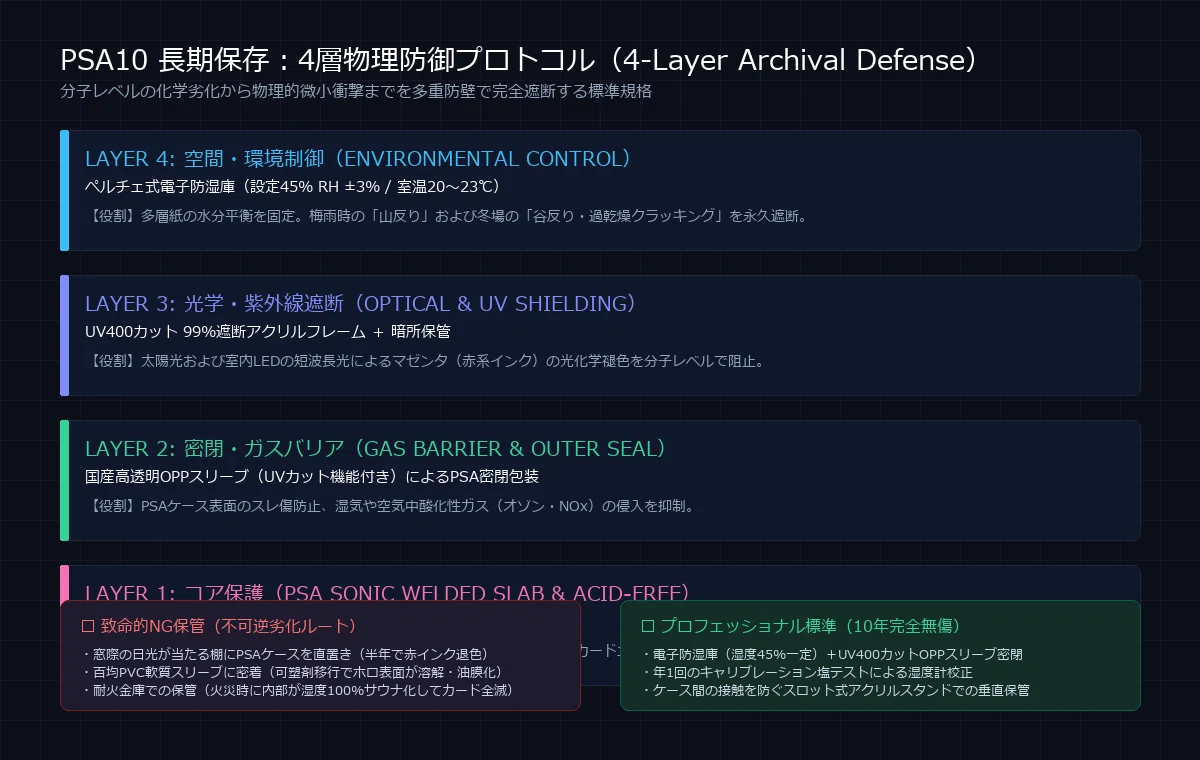Screen dimensions: 1200x760
Task: Select the bullet '電子防湿庫（湿度45%一定）＋UV400カットOPPスリーブ密閉'
Action: (x=832, y=654)
